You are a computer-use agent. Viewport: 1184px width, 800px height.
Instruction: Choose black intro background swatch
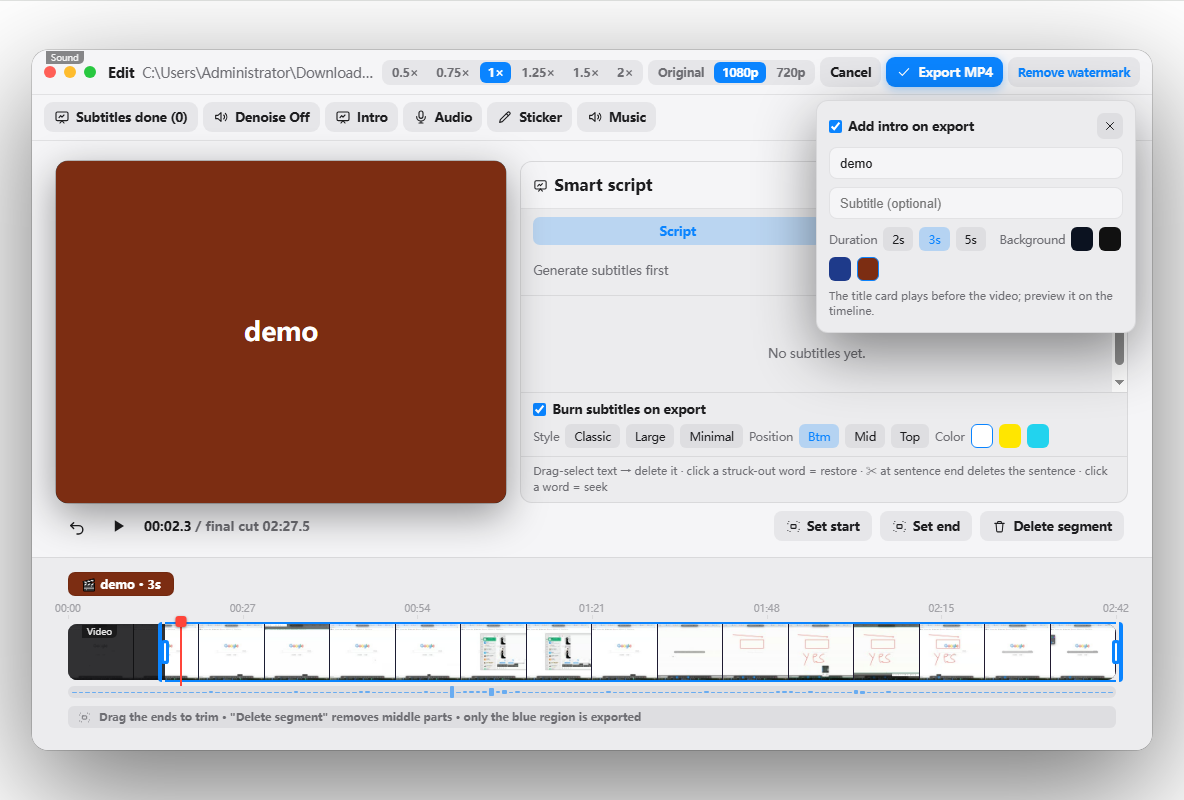coord(1109,239)
